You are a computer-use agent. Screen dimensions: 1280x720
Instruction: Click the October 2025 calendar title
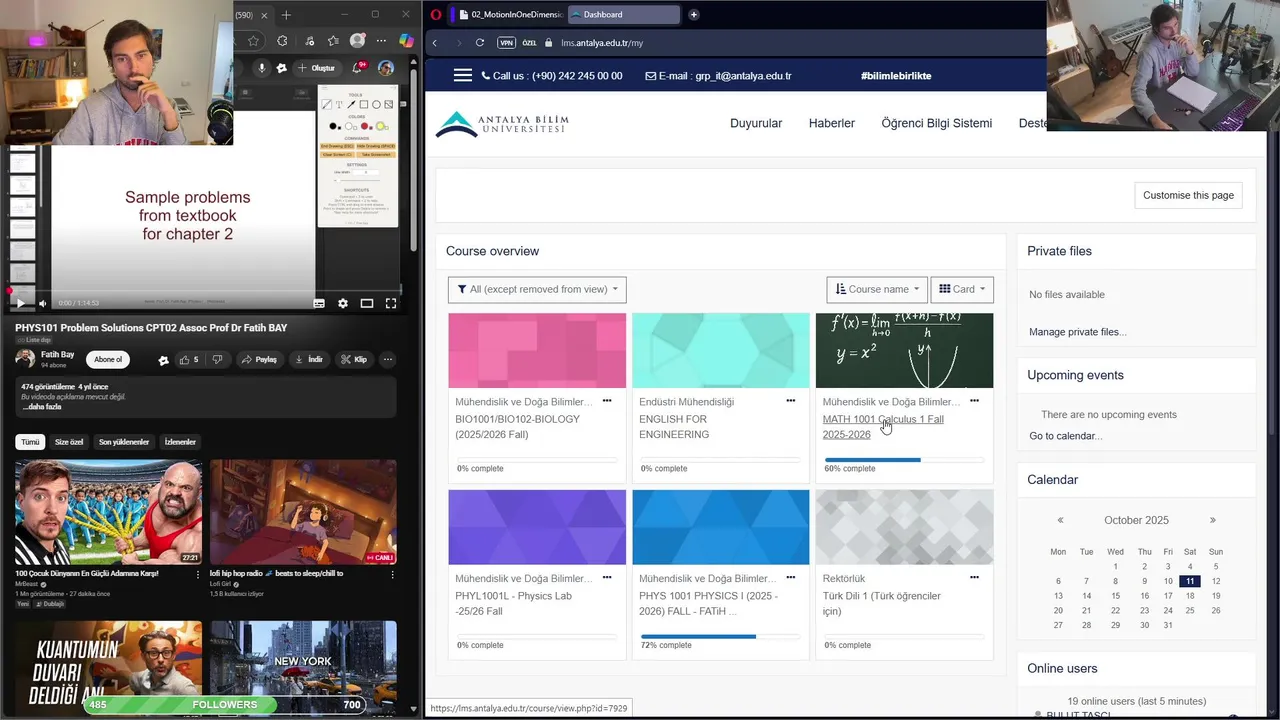tap(1136, 520)
